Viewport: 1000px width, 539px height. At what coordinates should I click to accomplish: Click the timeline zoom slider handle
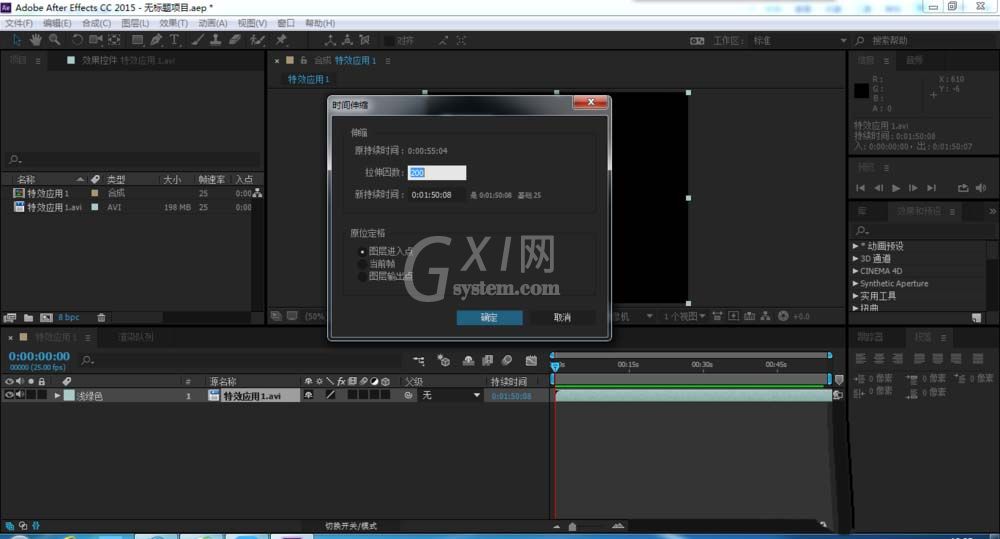coord(572,527)
